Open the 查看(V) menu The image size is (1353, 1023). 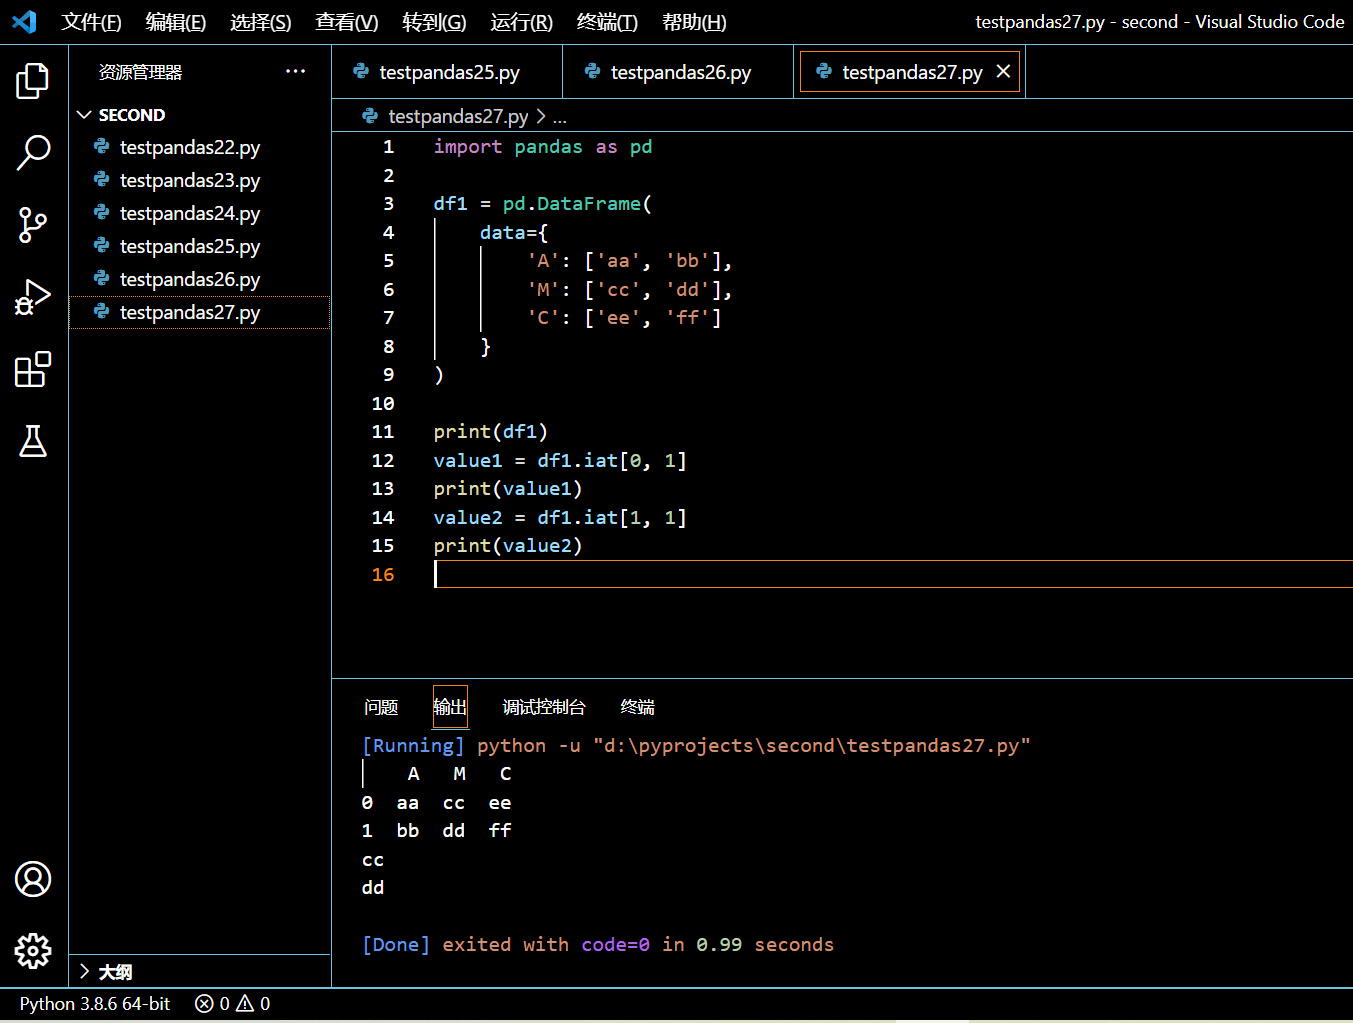346,22
